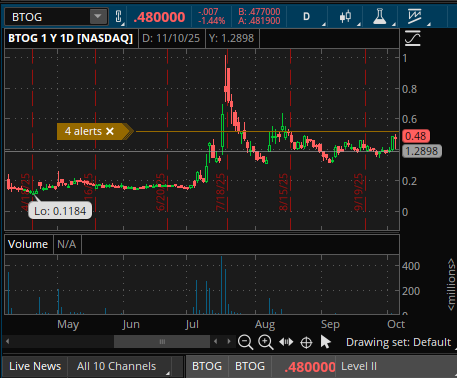Click the 6/20/25 expiration date marker
The image size is (457, 378).
click(161, 192)
